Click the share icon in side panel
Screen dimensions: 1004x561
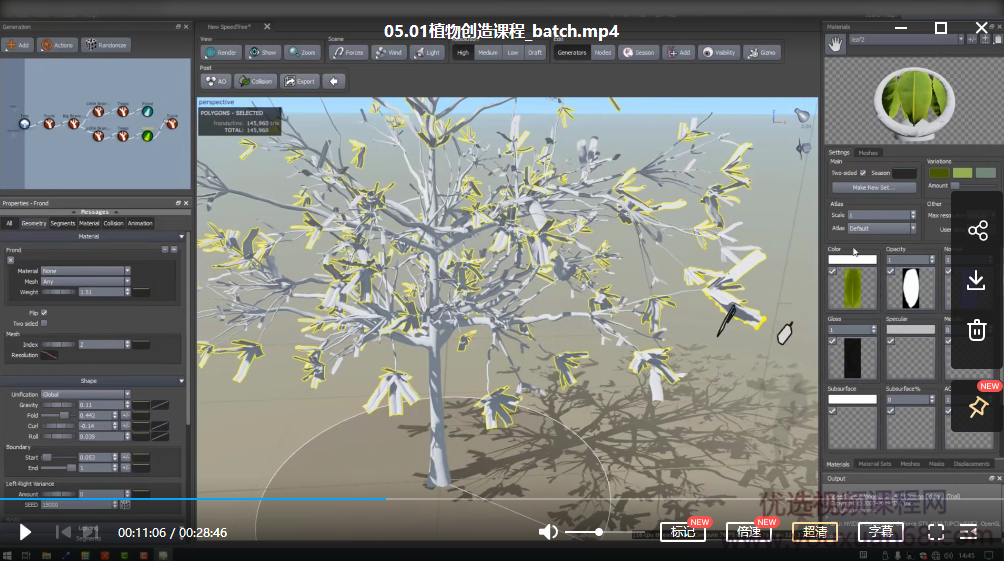point(977,231)
